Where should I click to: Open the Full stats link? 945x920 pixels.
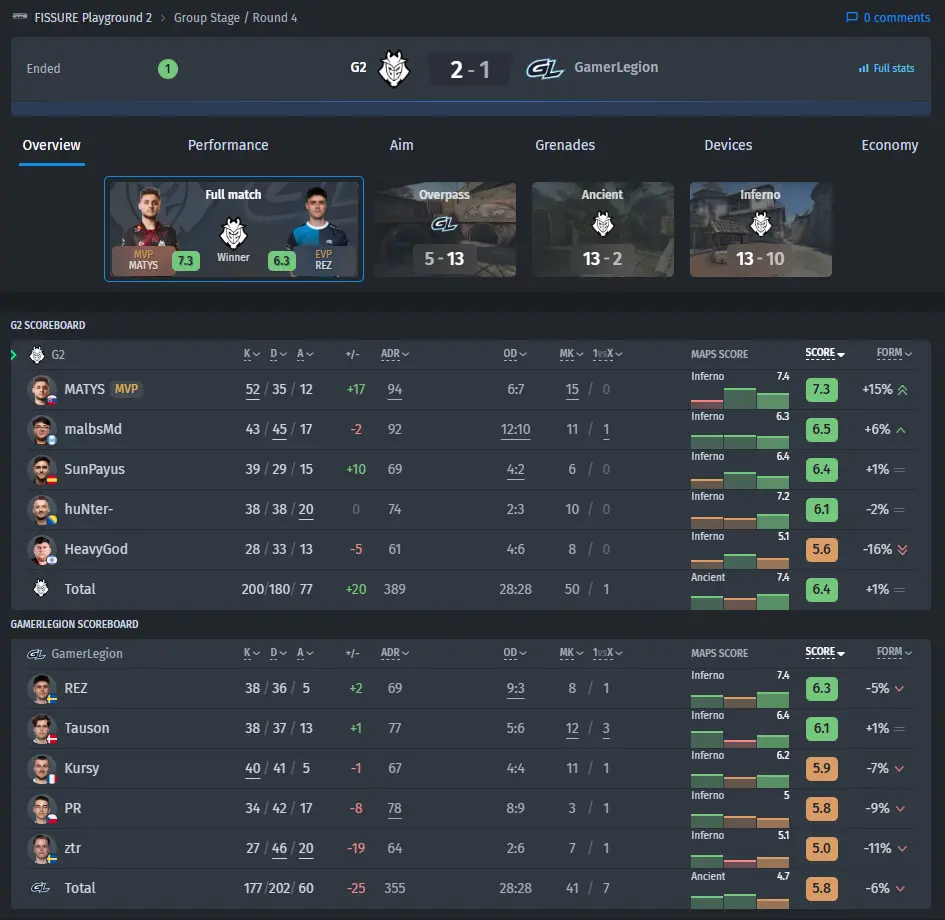[886, 68]
